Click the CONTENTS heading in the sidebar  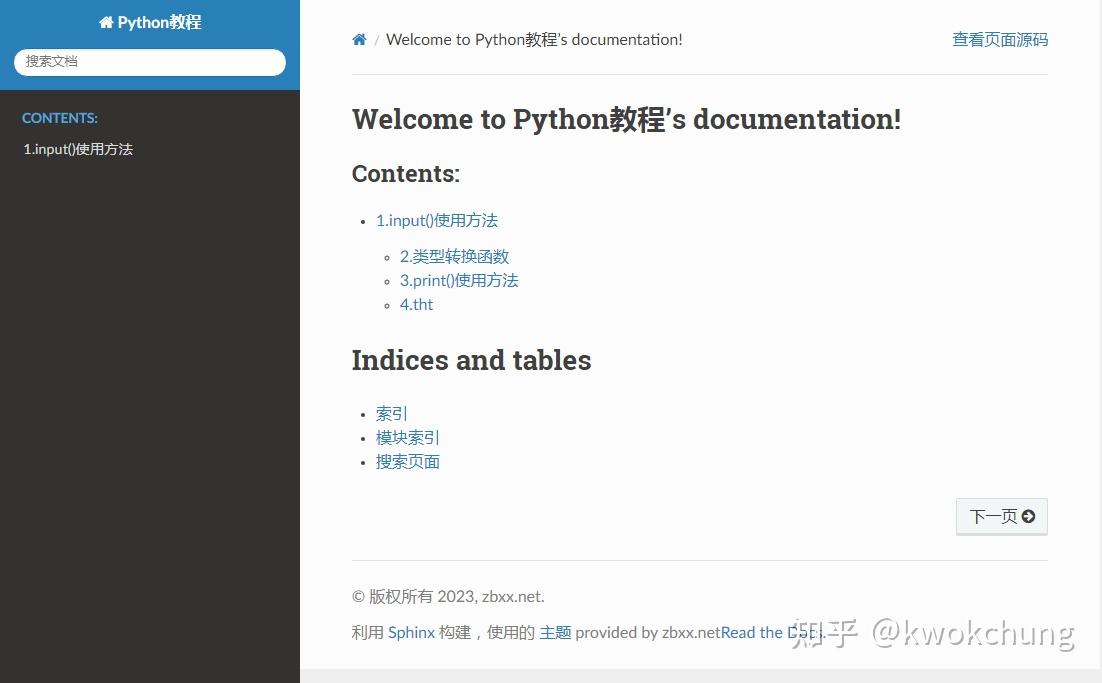click(x=59, y=118)
